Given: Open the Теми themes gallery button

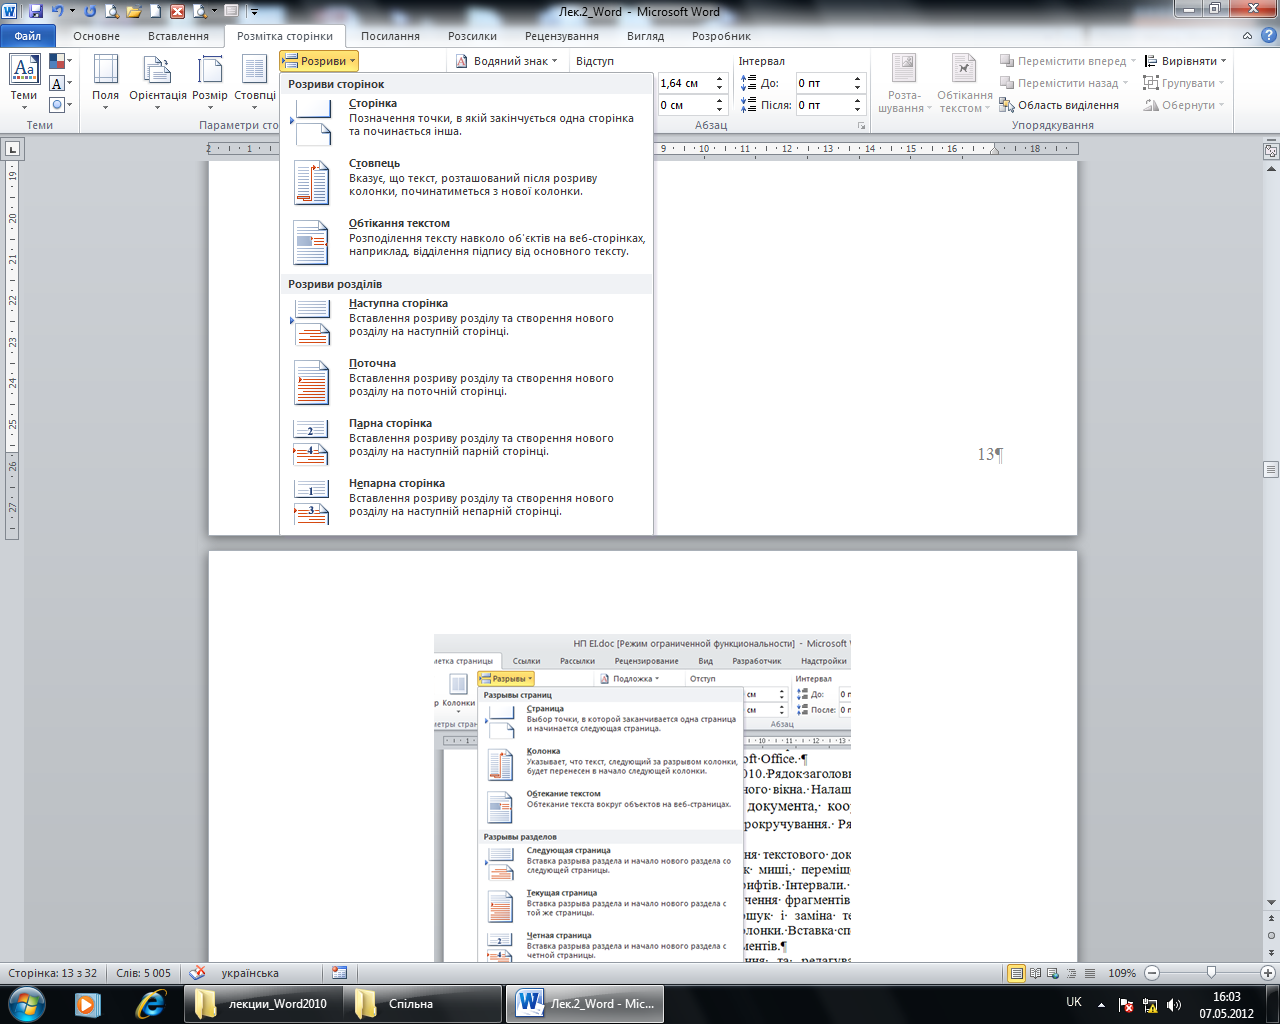Looking at the screenshot, I should tap(24, 81).
